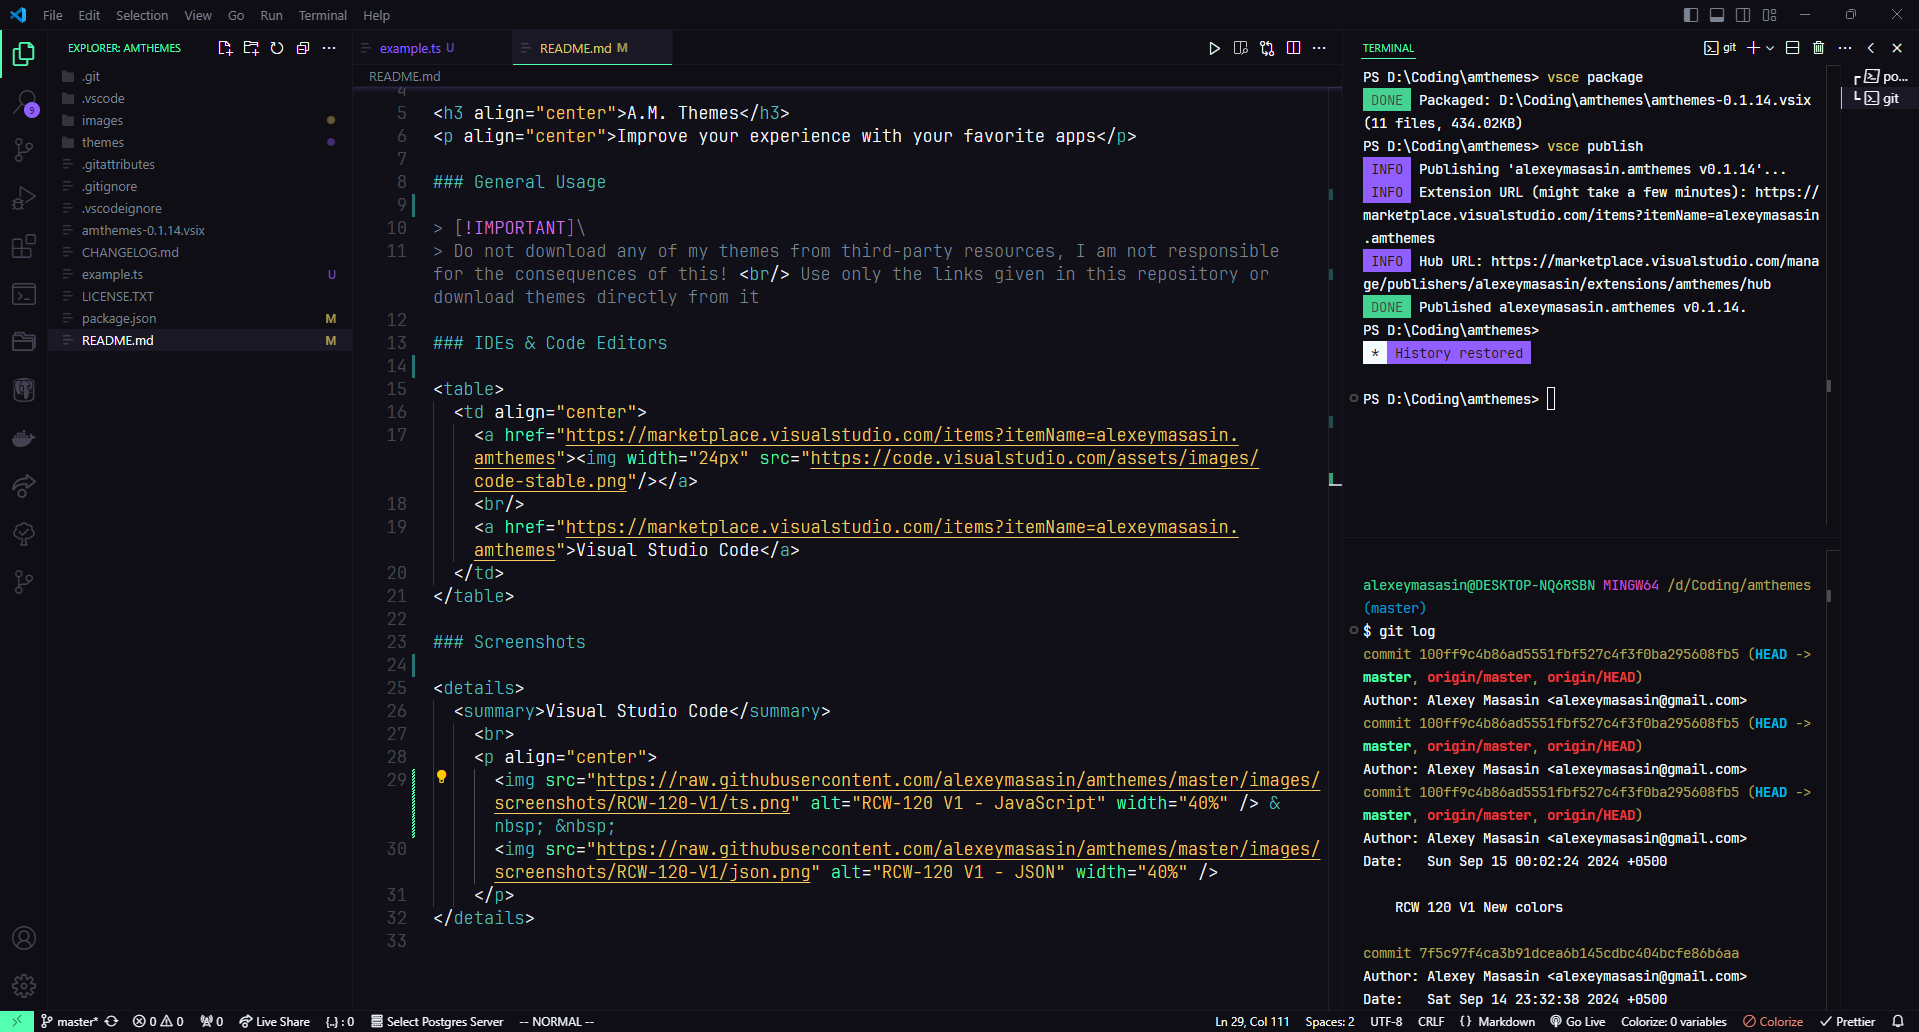Screen dimensions: 1919x1032
Task: Select the TERMINAL panel tab
Action: click(x=1388, y=48)
